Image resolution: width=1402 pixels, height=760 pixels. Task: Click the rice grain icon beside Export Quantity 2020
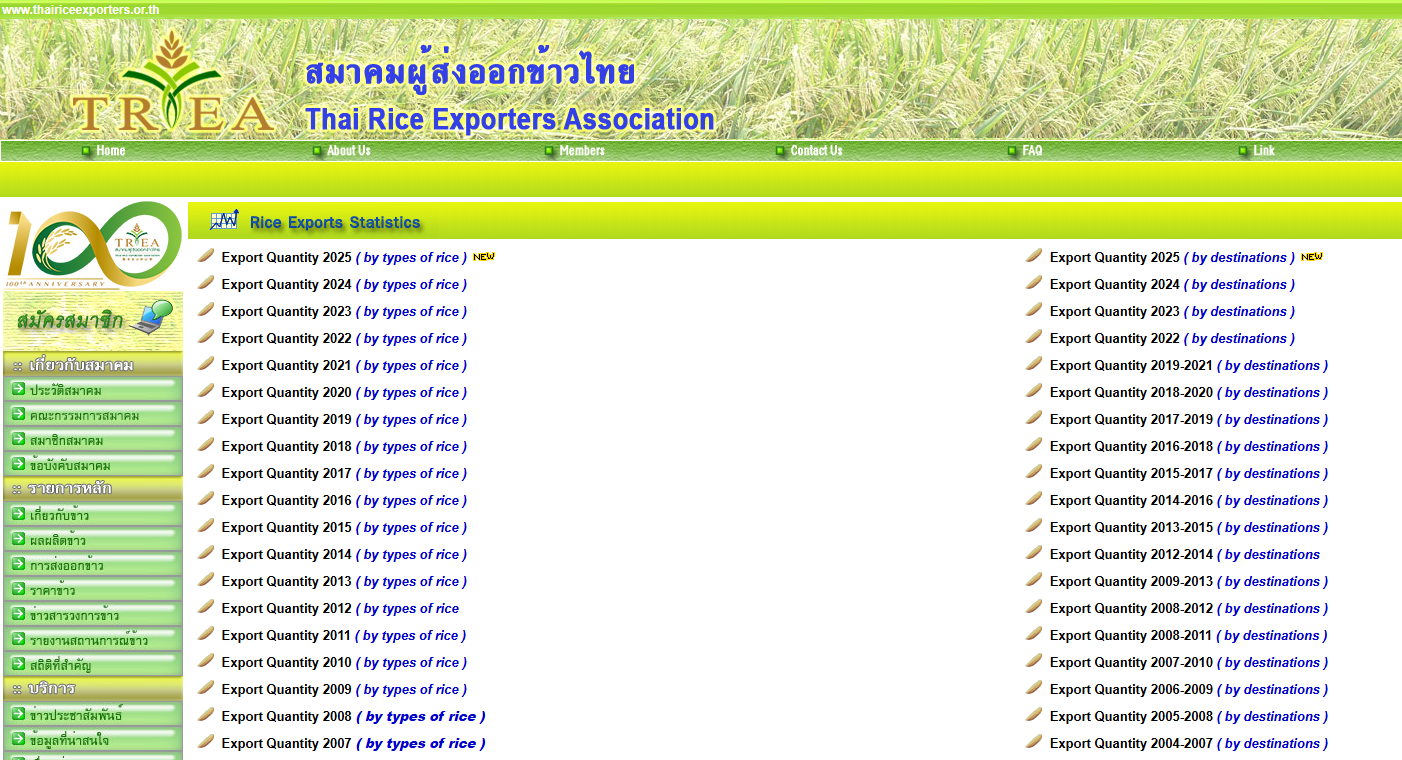pyautogui.click(x=206, y=392)
